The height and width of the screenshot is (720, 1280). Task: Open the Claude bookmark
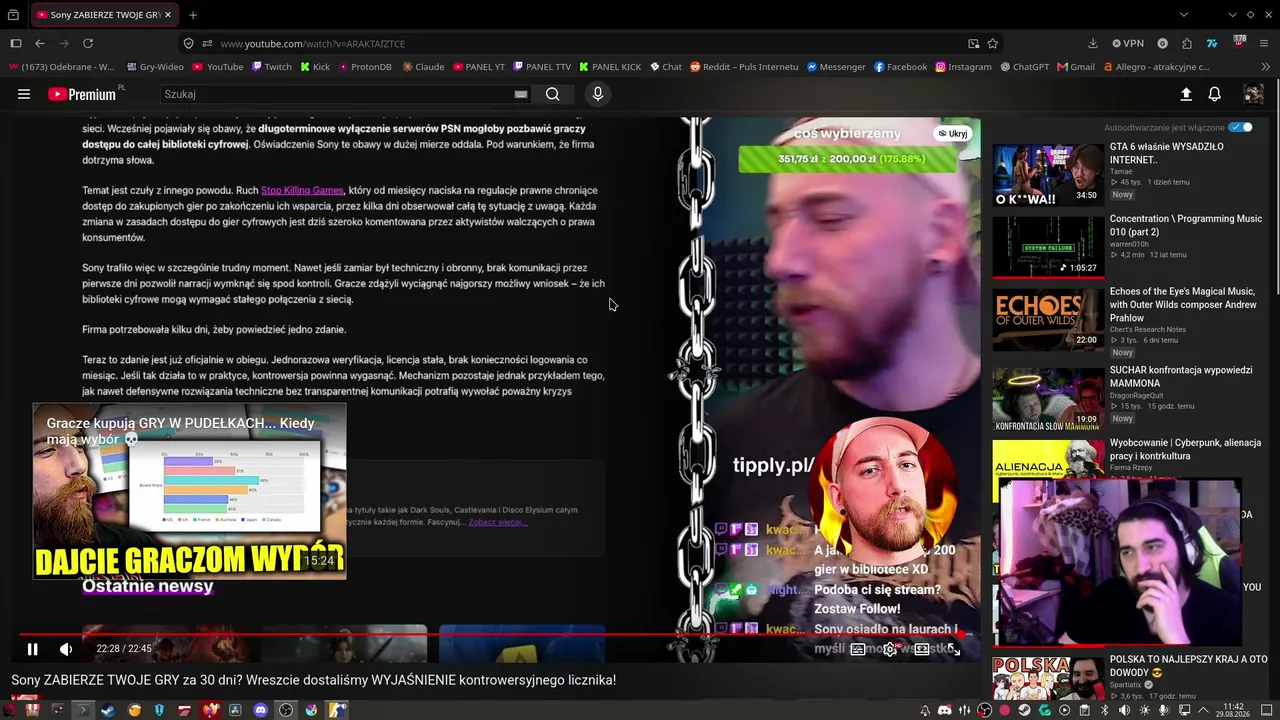coord(423,67)
